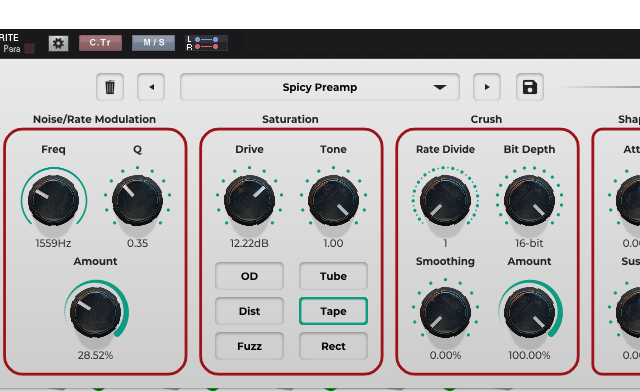
Task: Click the Noise/Rate Modulation Amount knob
Action: click(96, 312)
